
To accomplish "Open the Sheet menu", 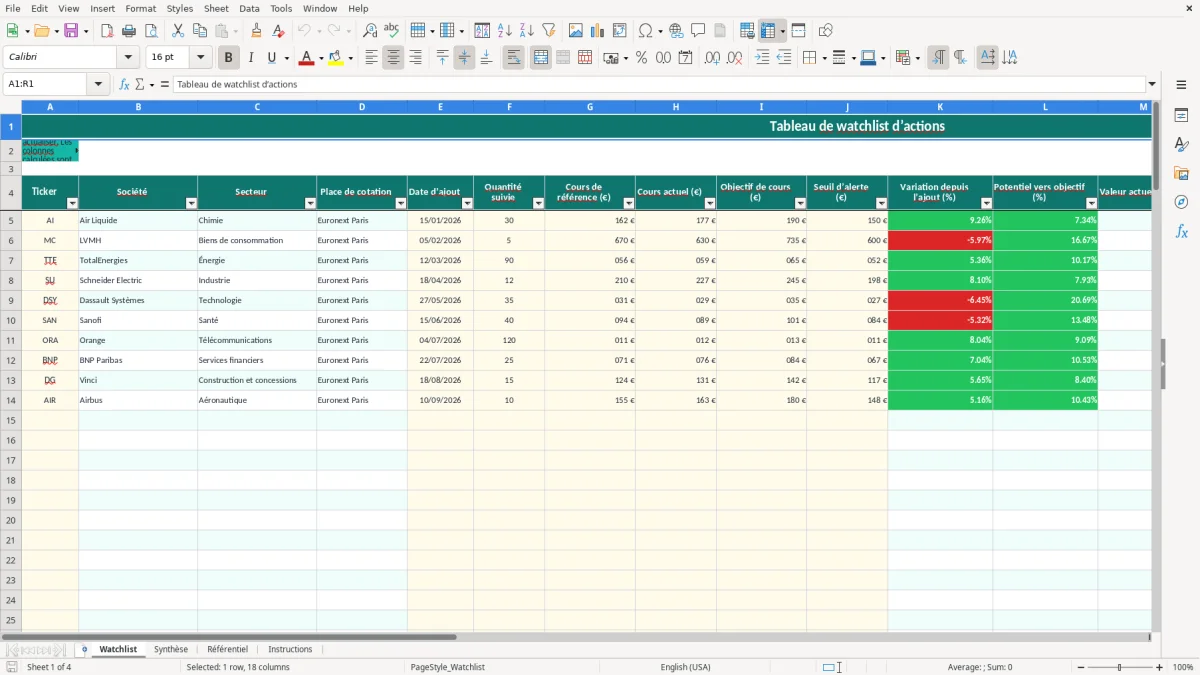I will point(216,8).
